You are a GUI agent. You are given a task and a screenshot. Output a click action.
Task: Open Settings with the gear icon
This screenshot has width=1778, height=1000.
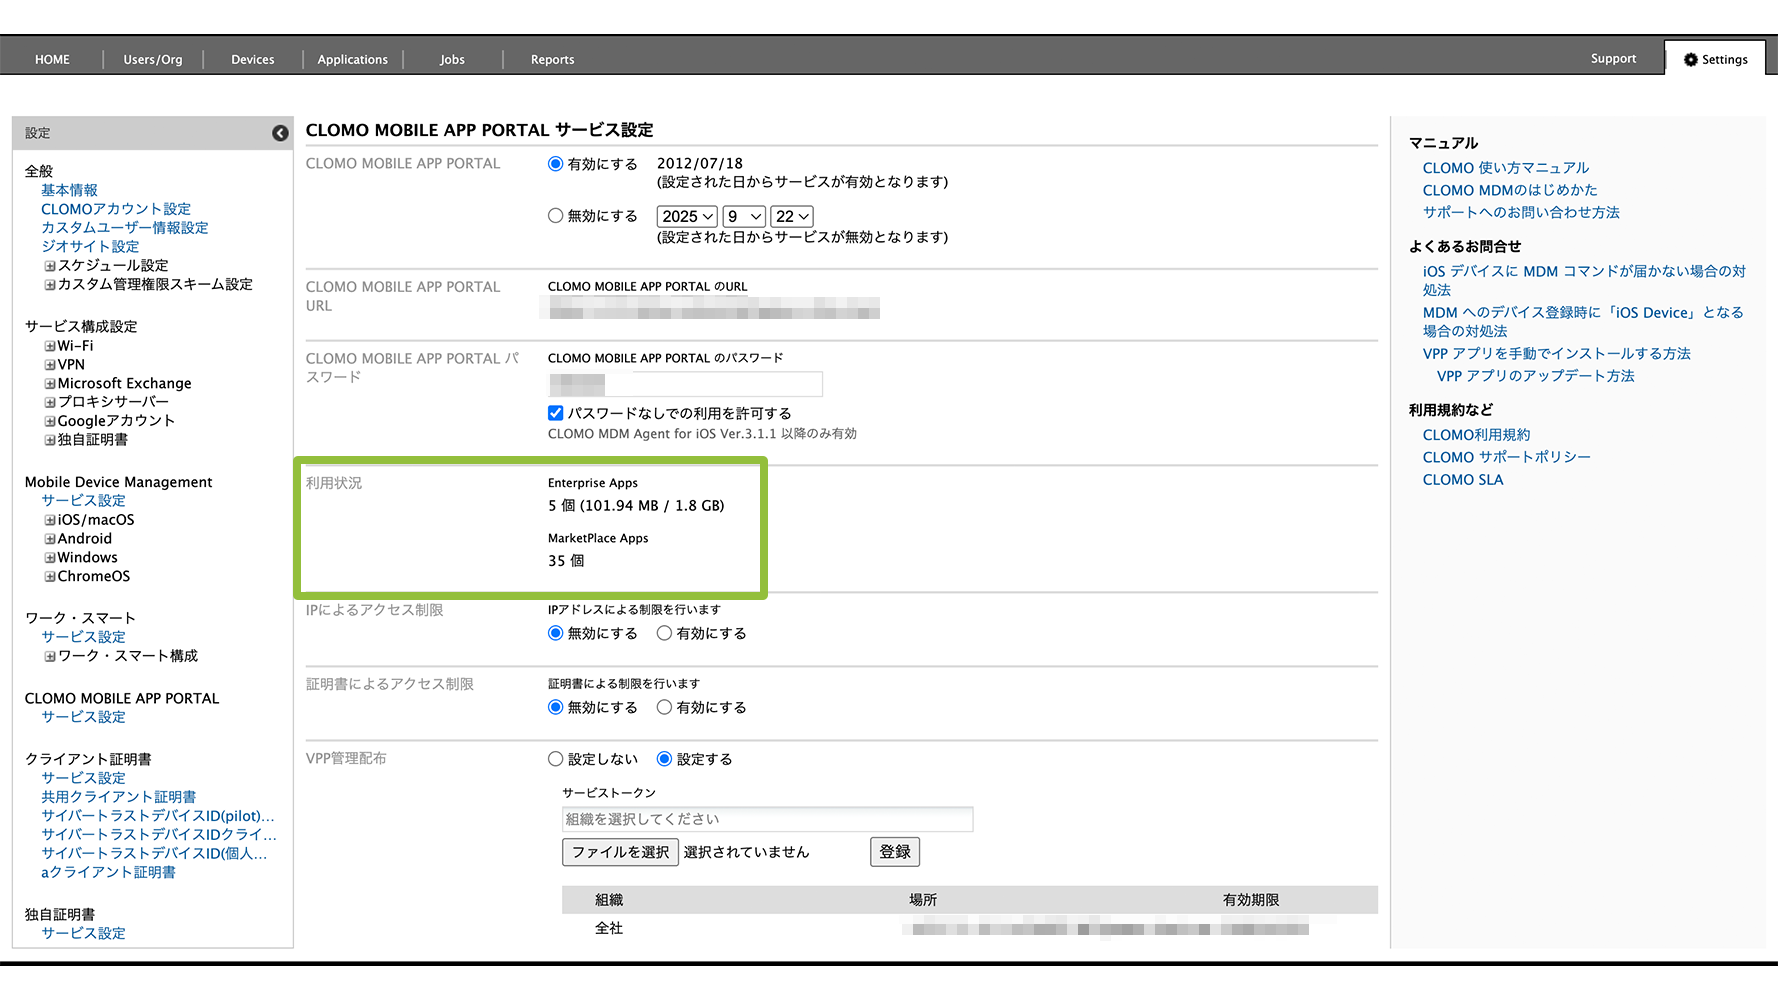click(1716, 59)
